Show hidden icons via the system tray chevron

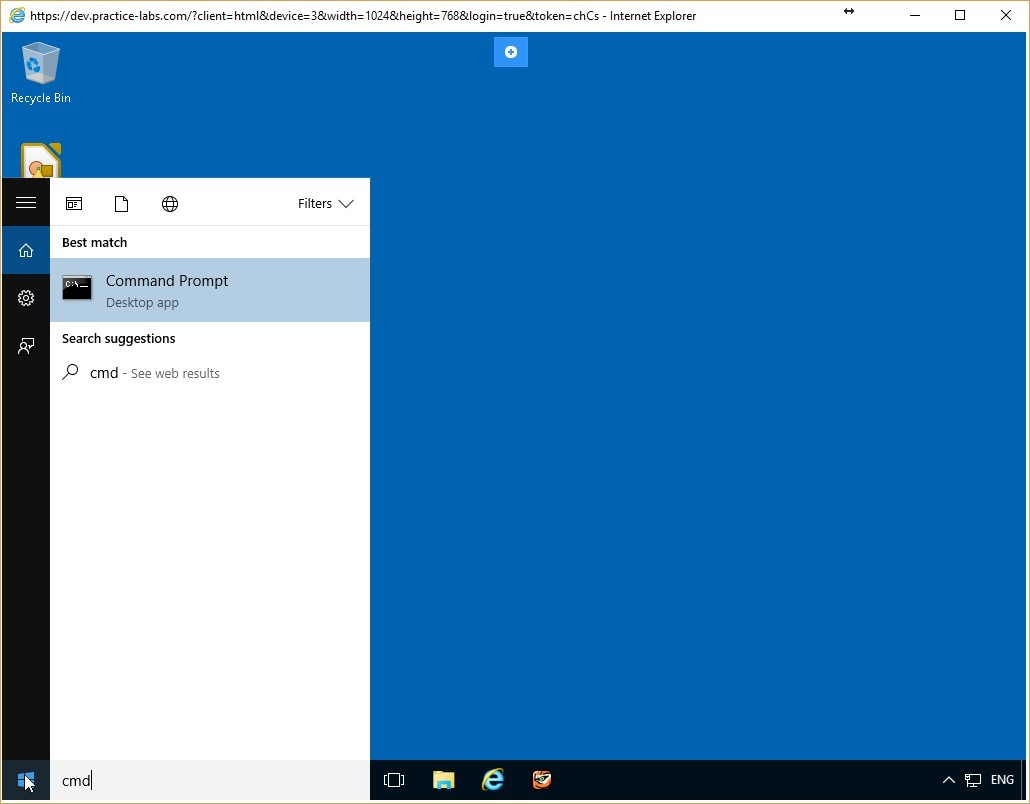948,780
